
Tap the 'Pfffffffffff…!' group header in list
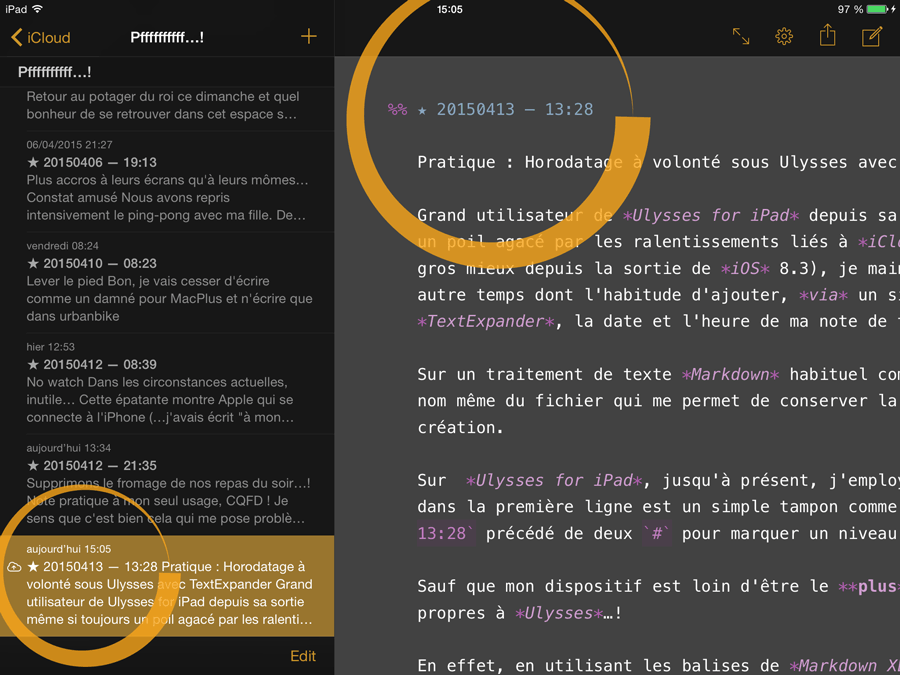coord(167,72)
